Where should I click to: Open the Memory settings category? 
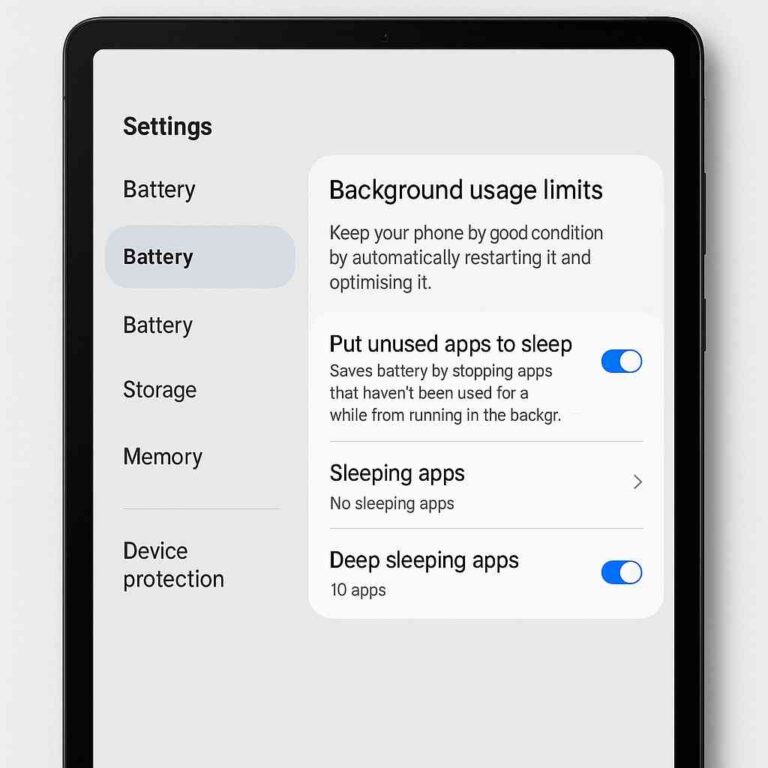point(162,457)
